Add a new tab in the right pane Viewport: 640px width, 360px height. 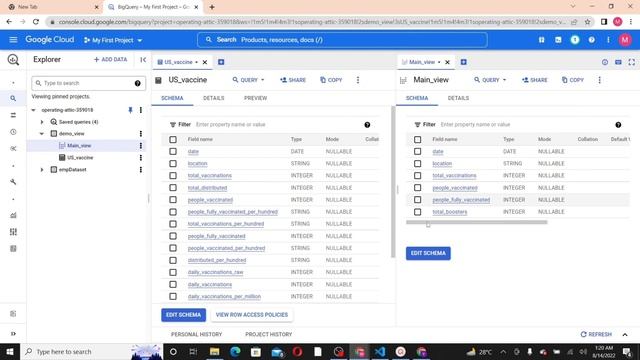463,62
